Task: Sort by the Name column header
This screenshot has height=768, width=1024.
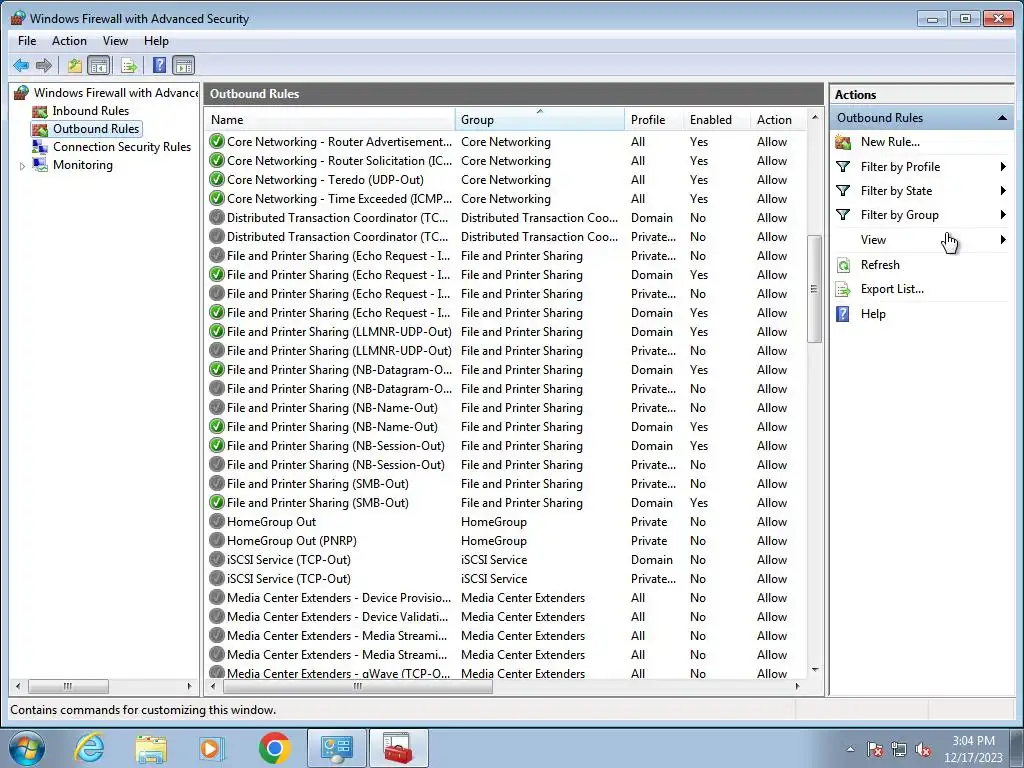Action: [330, 120]
